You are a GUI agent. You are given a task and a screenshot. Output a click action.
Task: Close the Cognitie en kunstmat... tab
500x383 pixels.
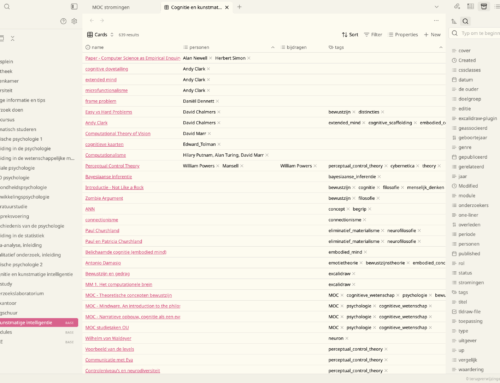coord(227,7)
